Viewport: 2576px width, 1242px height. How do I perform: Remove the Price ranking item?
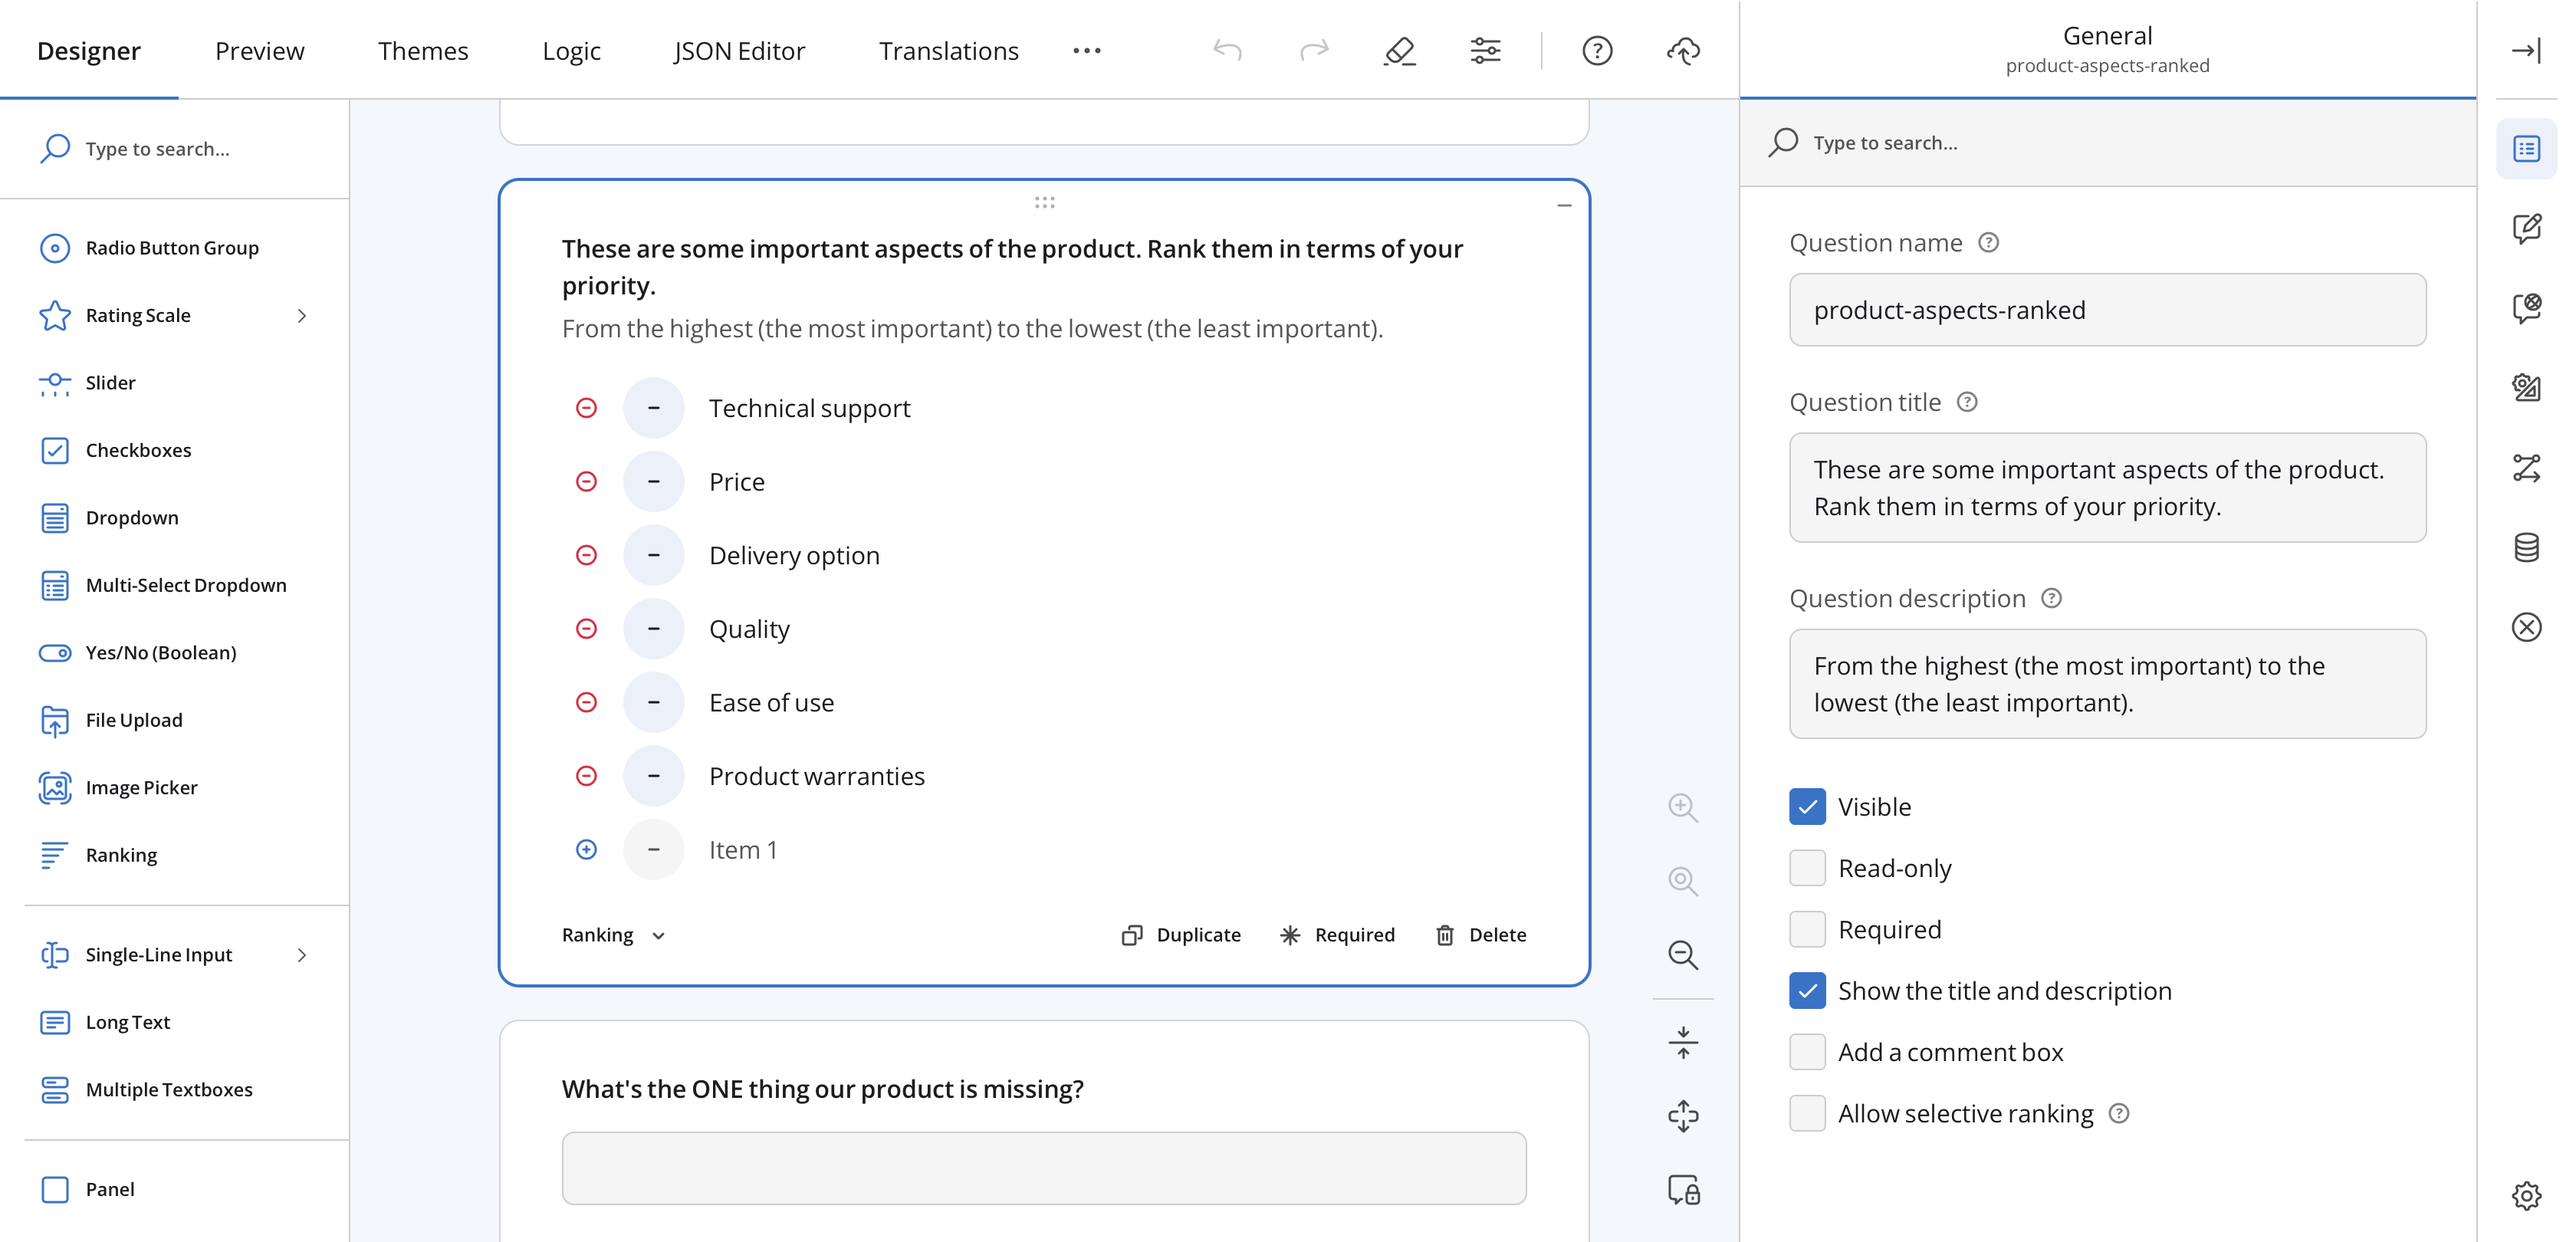[x=587, y=482]
